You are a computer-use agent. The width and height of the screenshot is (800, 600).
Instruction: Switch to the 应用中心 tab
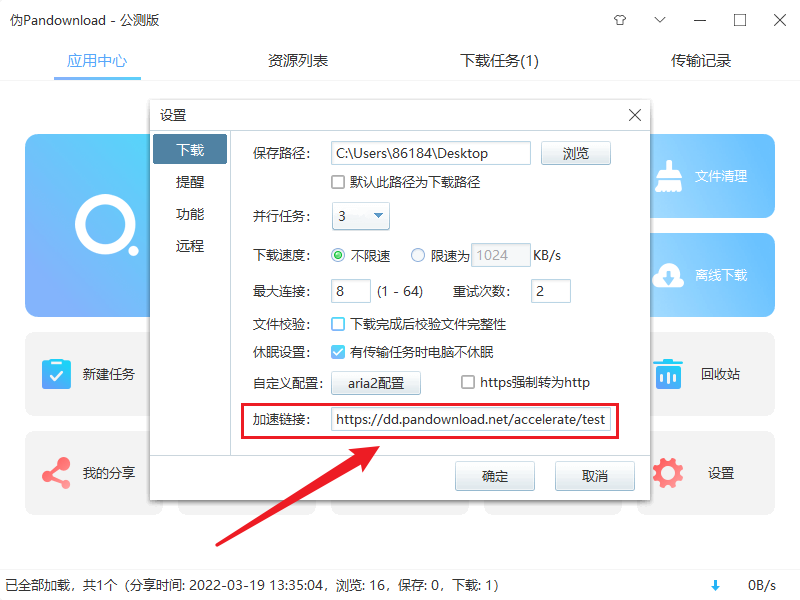(97, 61)
